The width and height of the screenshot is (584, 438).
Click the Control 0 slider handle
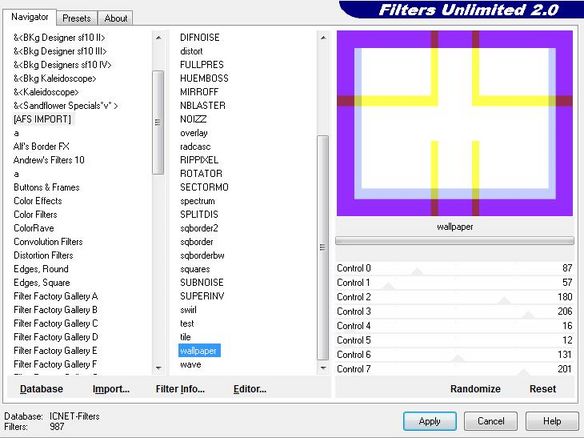coord(417,272)
